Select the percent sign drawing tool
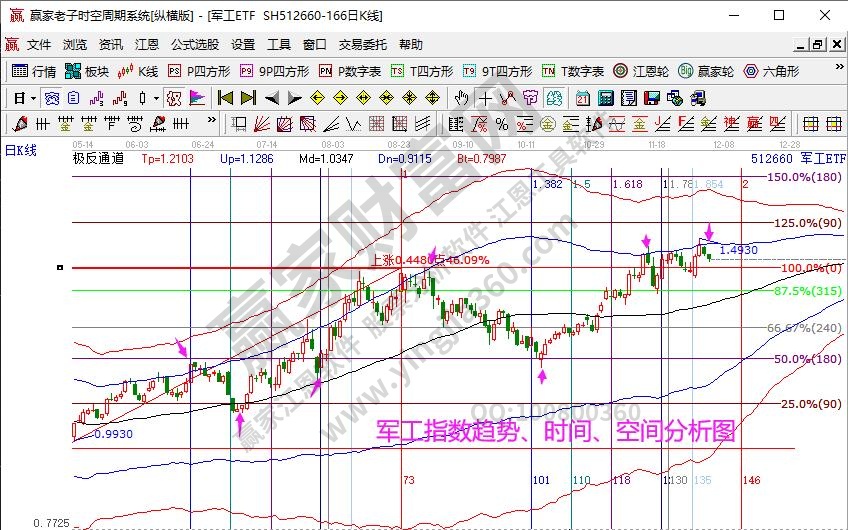Viewport: 848px width, 530px height. click(x=501, y=124)
